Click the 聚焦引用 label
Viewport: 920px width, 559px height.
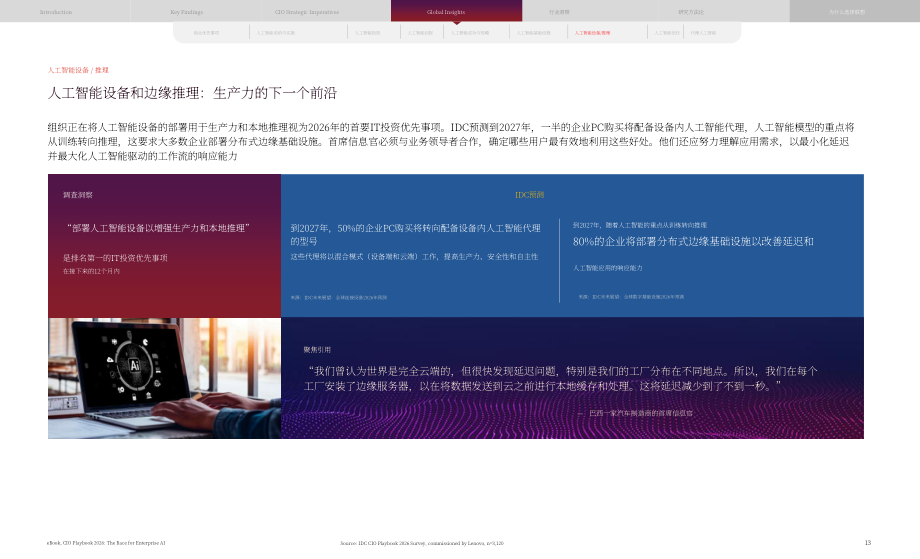pyautogui.click(x=317, y=350)
